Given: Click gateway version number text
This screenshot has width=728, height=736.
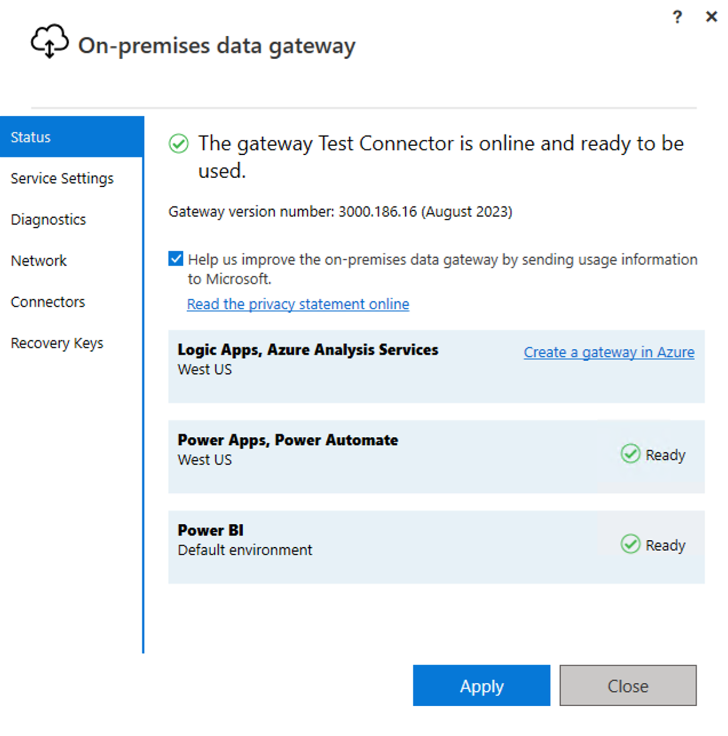Looking at the screenshot, I should tap(340, 212).
